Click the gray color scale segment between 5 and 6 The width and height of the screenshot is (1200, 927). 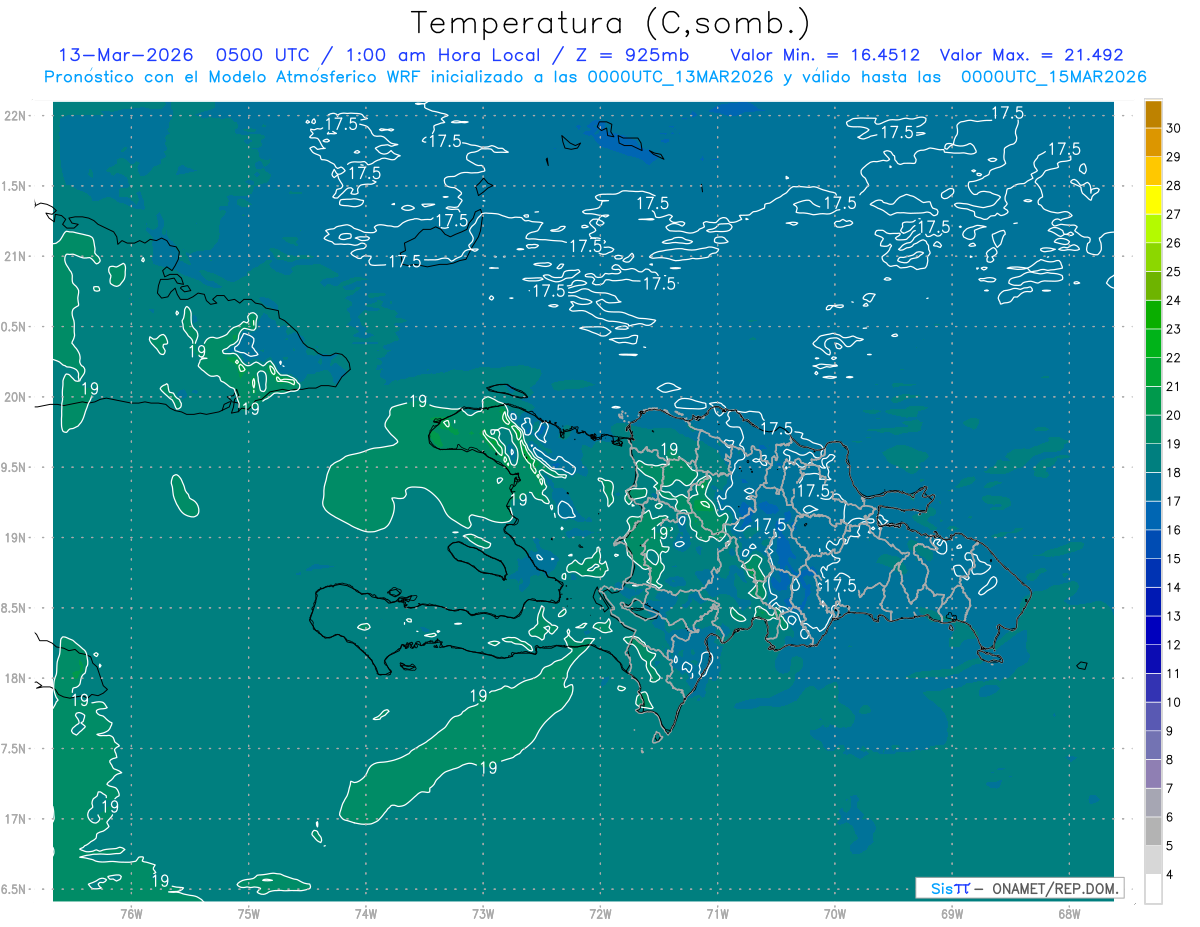coord(1153,831)
